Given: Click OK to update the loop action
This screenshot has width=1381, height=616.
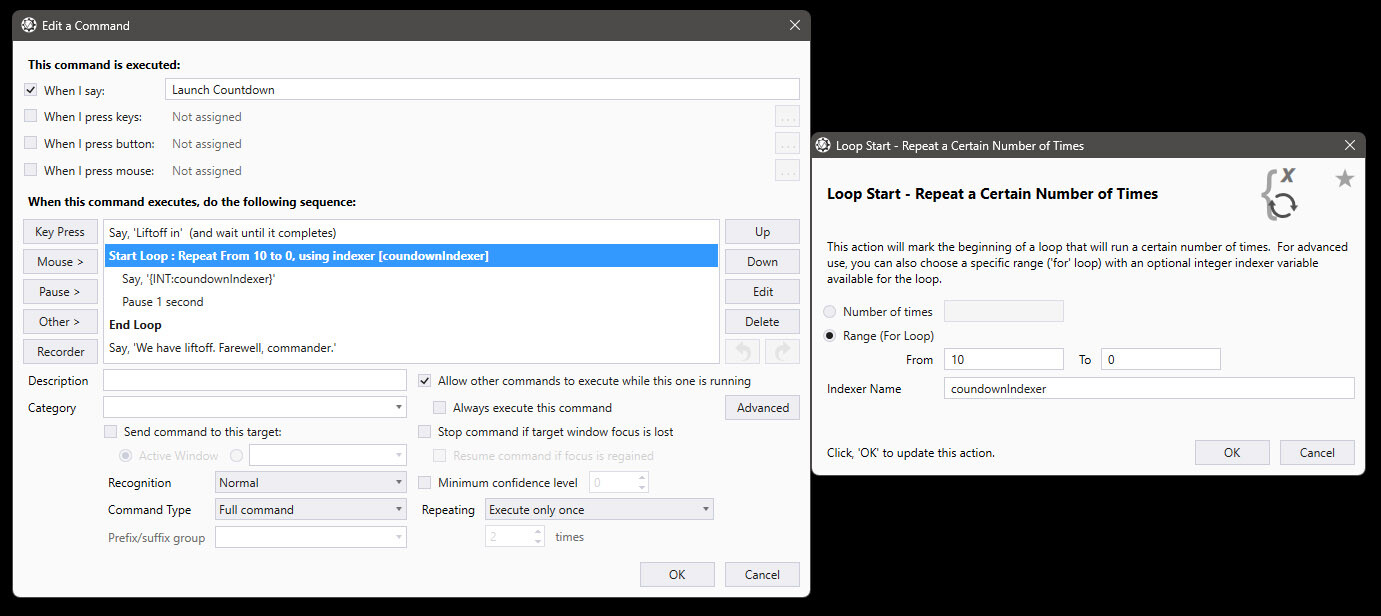Looking at the screenshot, I should [1232, 452].
